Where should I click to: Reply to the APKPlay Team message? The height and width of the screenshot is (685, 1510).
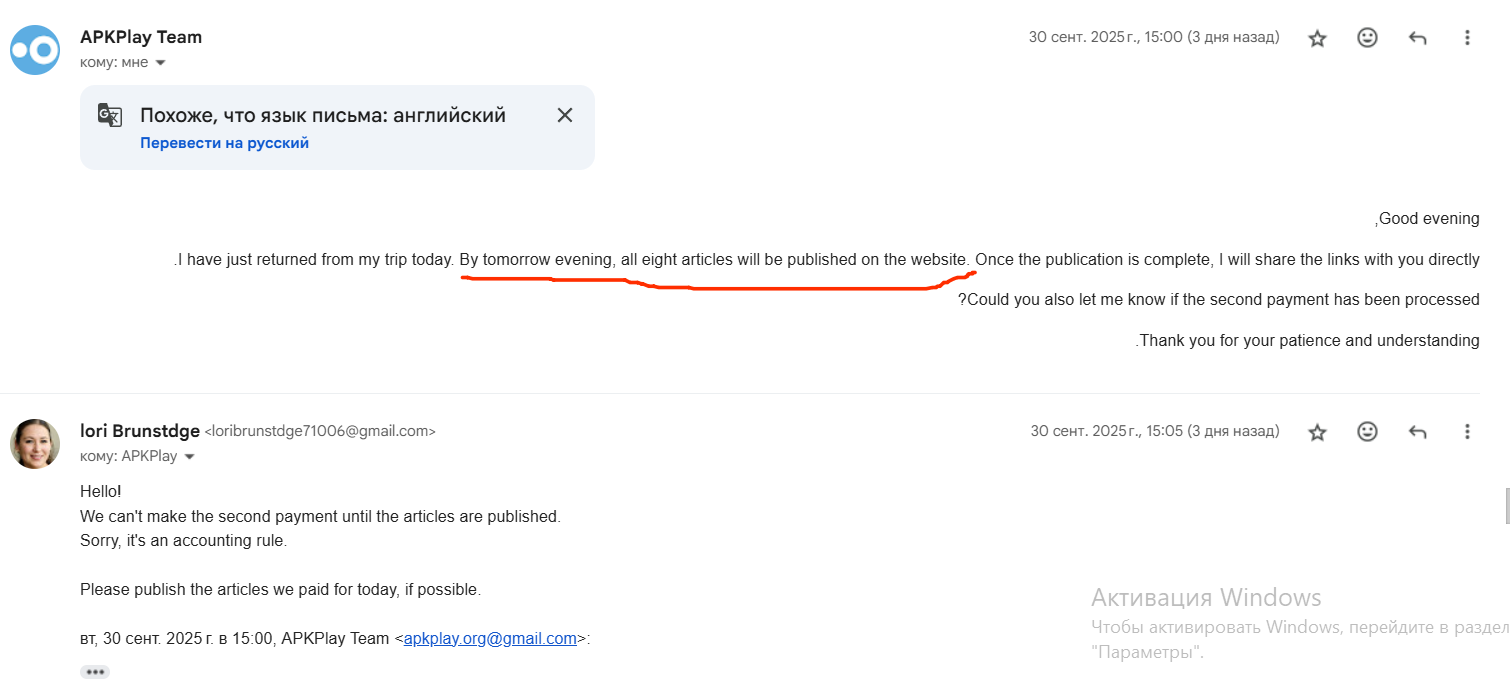click(x=1417, y=38)
